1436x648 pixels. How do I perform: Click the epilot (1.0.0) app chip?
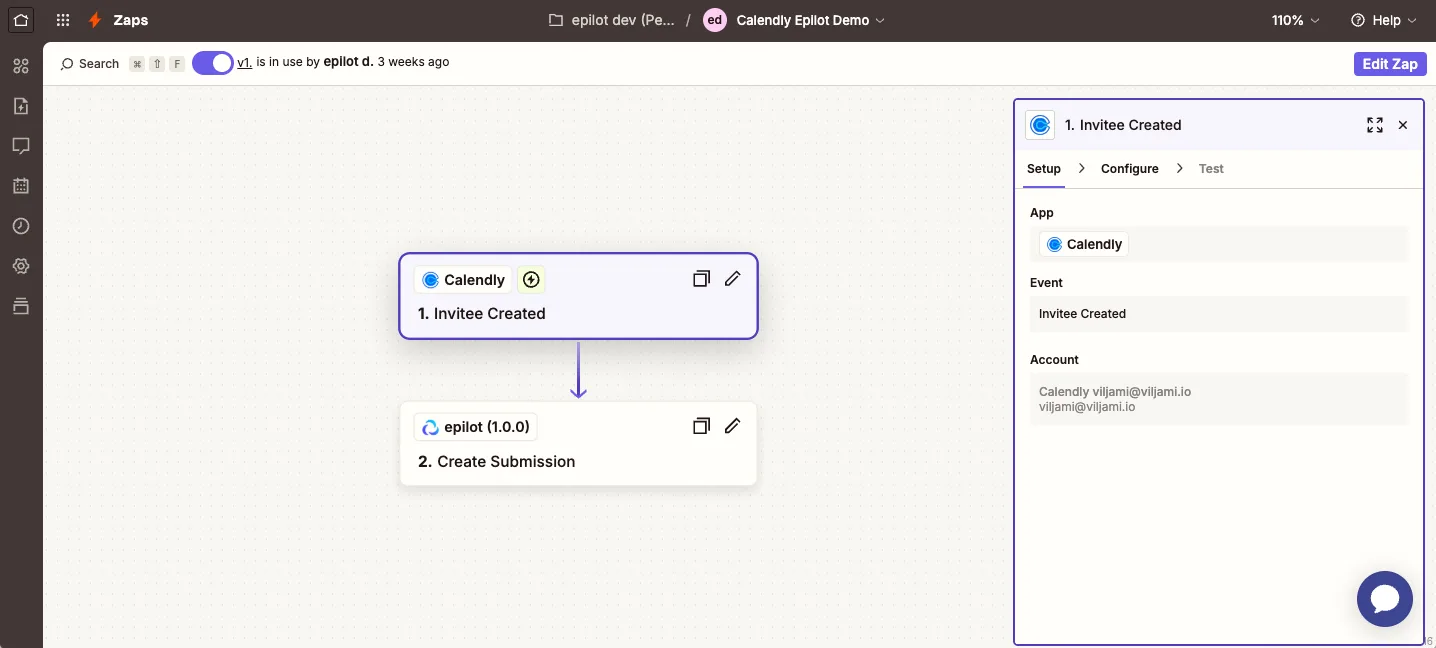coord(476,427)
